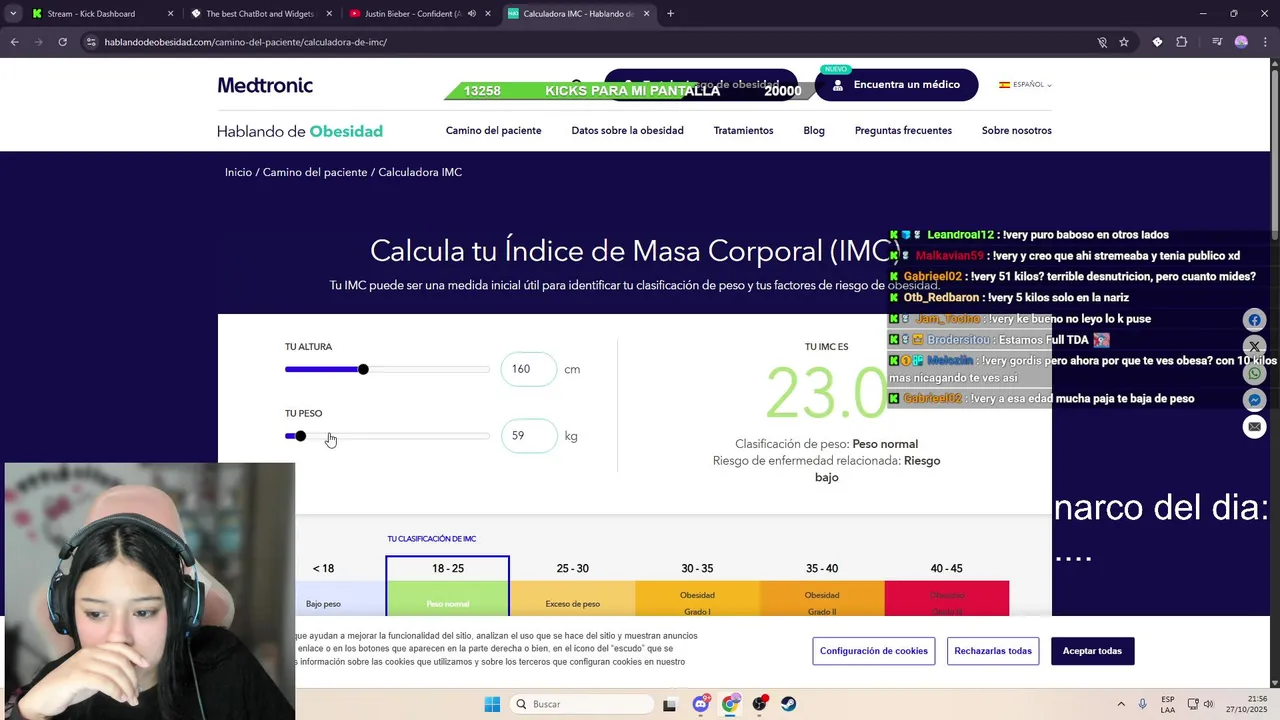Viewport: 1280px width, 720px height.
Task: Reload the current page
Action: coord(62,42)
